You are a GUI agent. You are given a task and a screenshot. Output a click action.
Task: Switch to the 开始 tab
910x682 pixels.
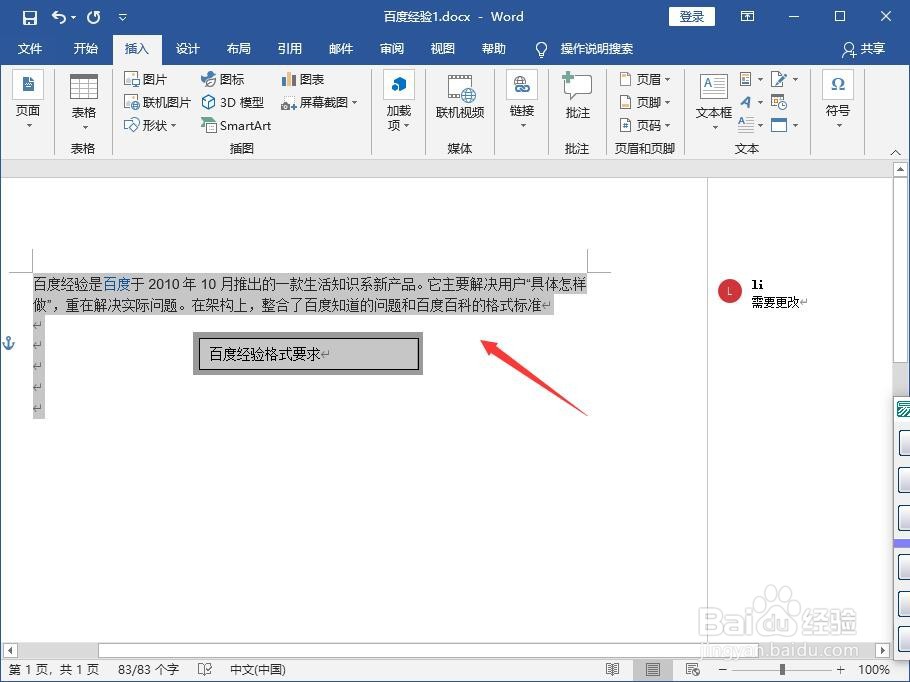[85, 49]
